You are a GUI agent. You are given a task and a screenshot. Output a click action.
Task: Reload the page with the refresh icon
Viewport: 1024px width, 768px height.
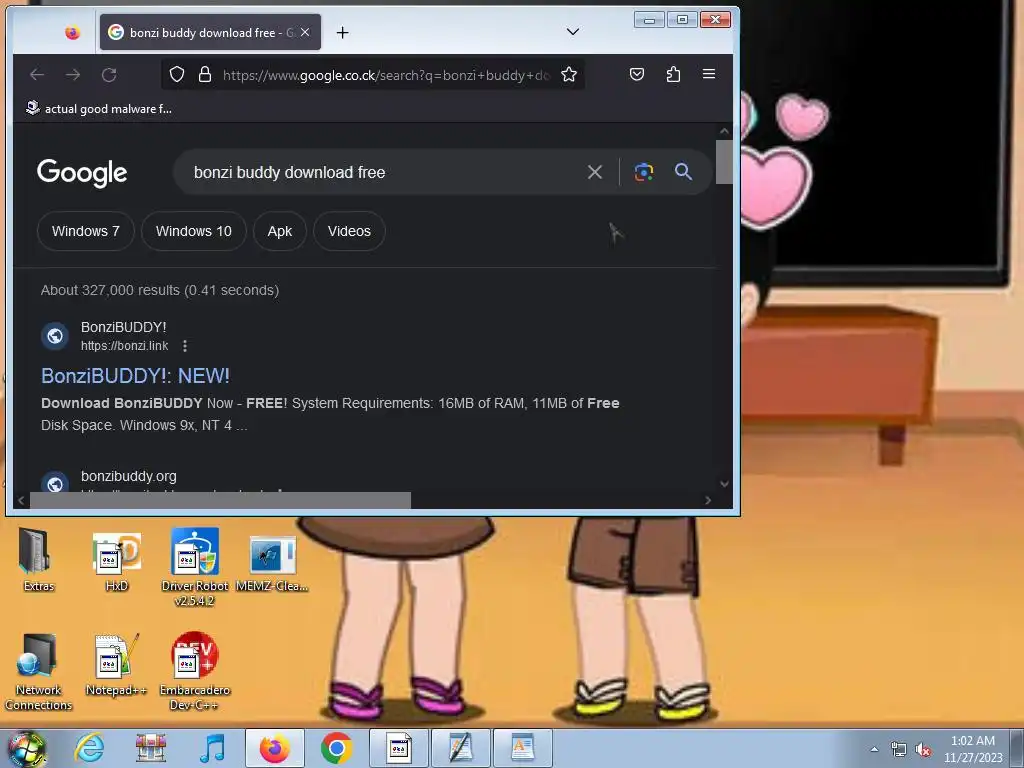click(x=109, y=74)
